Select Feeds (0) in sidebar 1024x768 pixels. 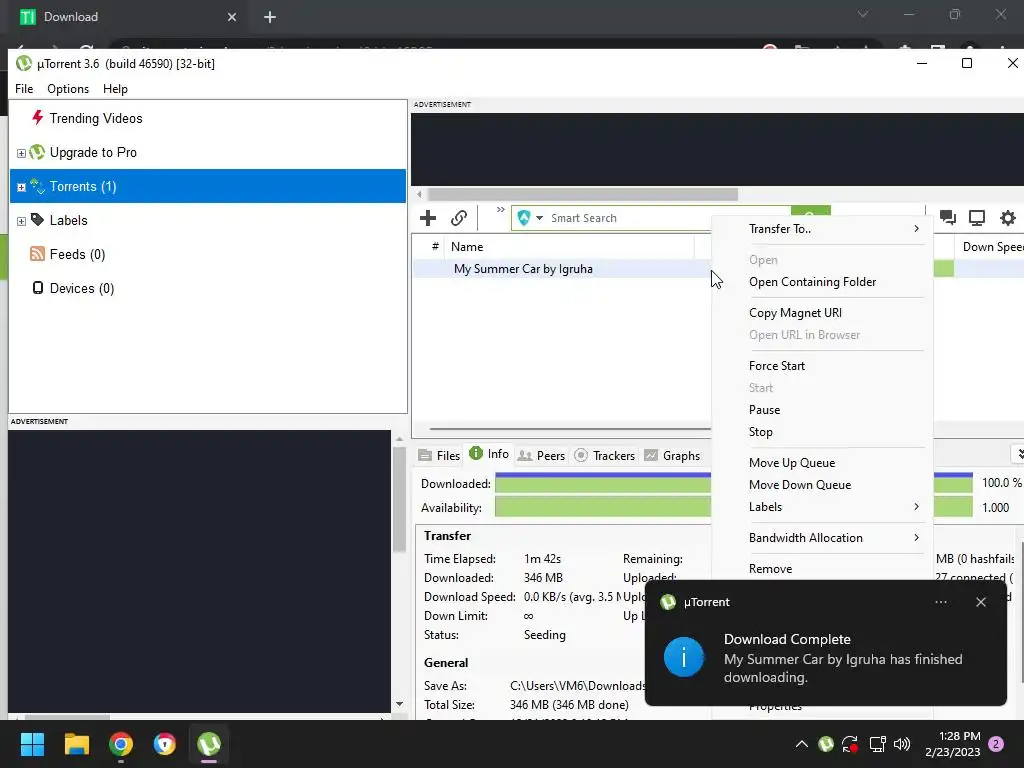77,254
